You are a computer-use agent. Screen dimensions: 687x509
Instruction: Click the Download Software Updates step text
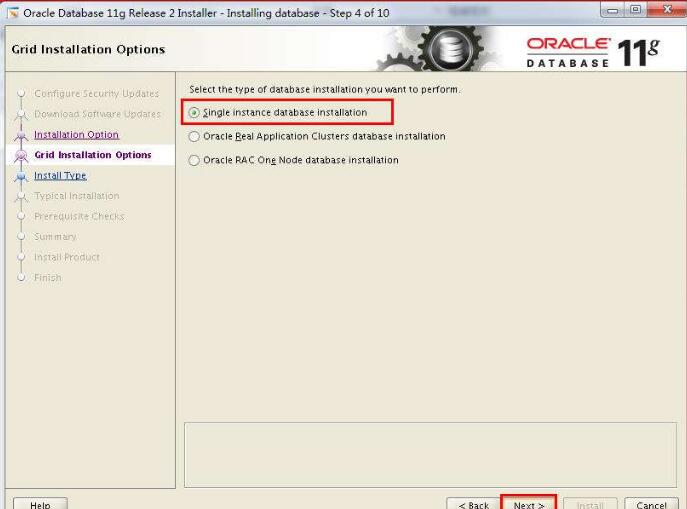pyautogui.click(x=97, y=114)
